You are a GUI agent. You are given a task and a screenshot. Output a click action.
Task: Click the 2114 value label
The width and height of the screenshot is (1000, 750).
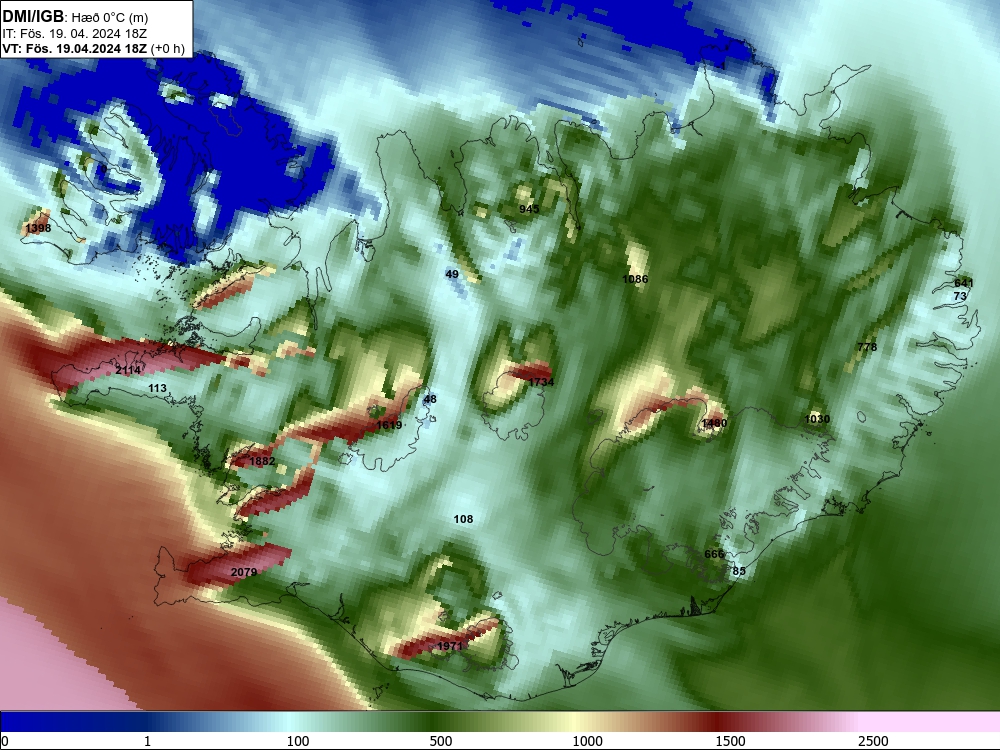[x=128, y=370]
